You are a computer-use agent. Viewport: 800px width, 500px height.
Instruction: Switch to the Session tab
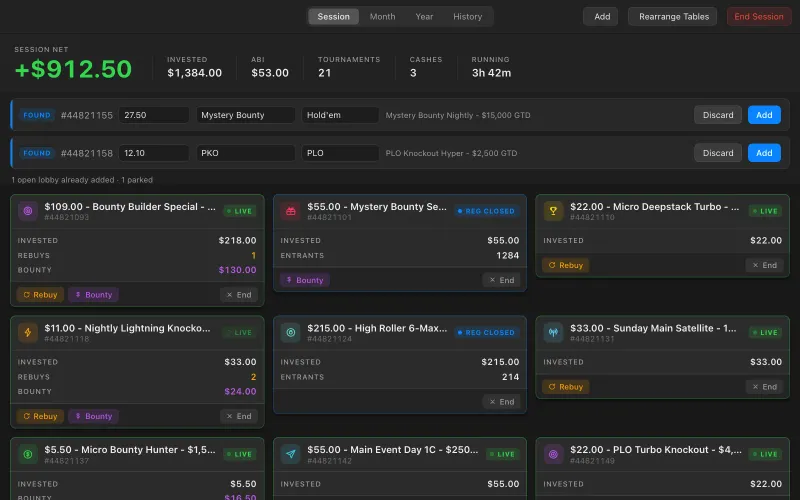pyautogui.click(x=333, y=16)
